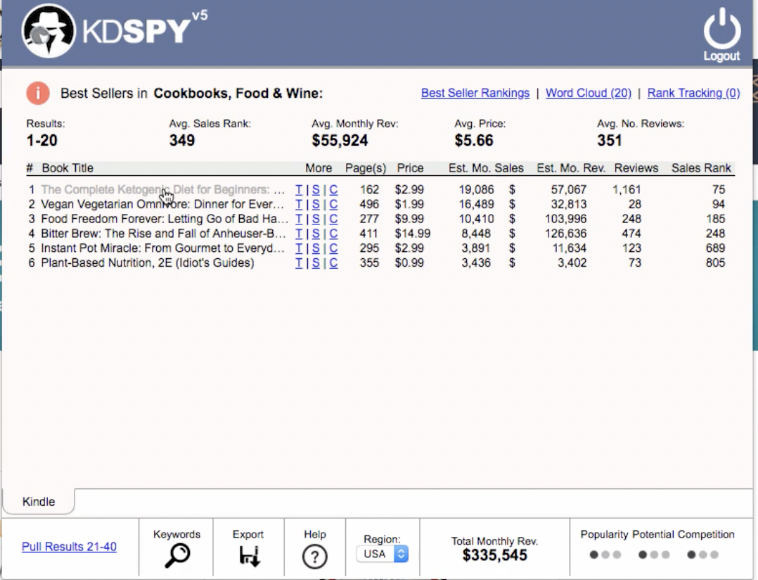The height and width of the screenshot is (580, 758).
Task: Open Plant-Based Nutrition, 2E book title
Action: [x=147, y=262]
